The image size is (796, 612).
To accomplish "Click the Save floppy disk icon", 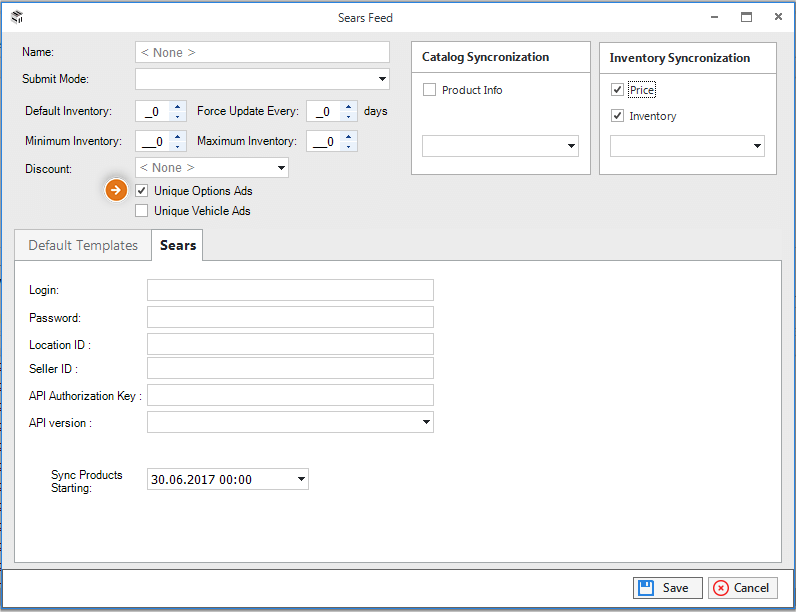I will click(x=646, y=588).
